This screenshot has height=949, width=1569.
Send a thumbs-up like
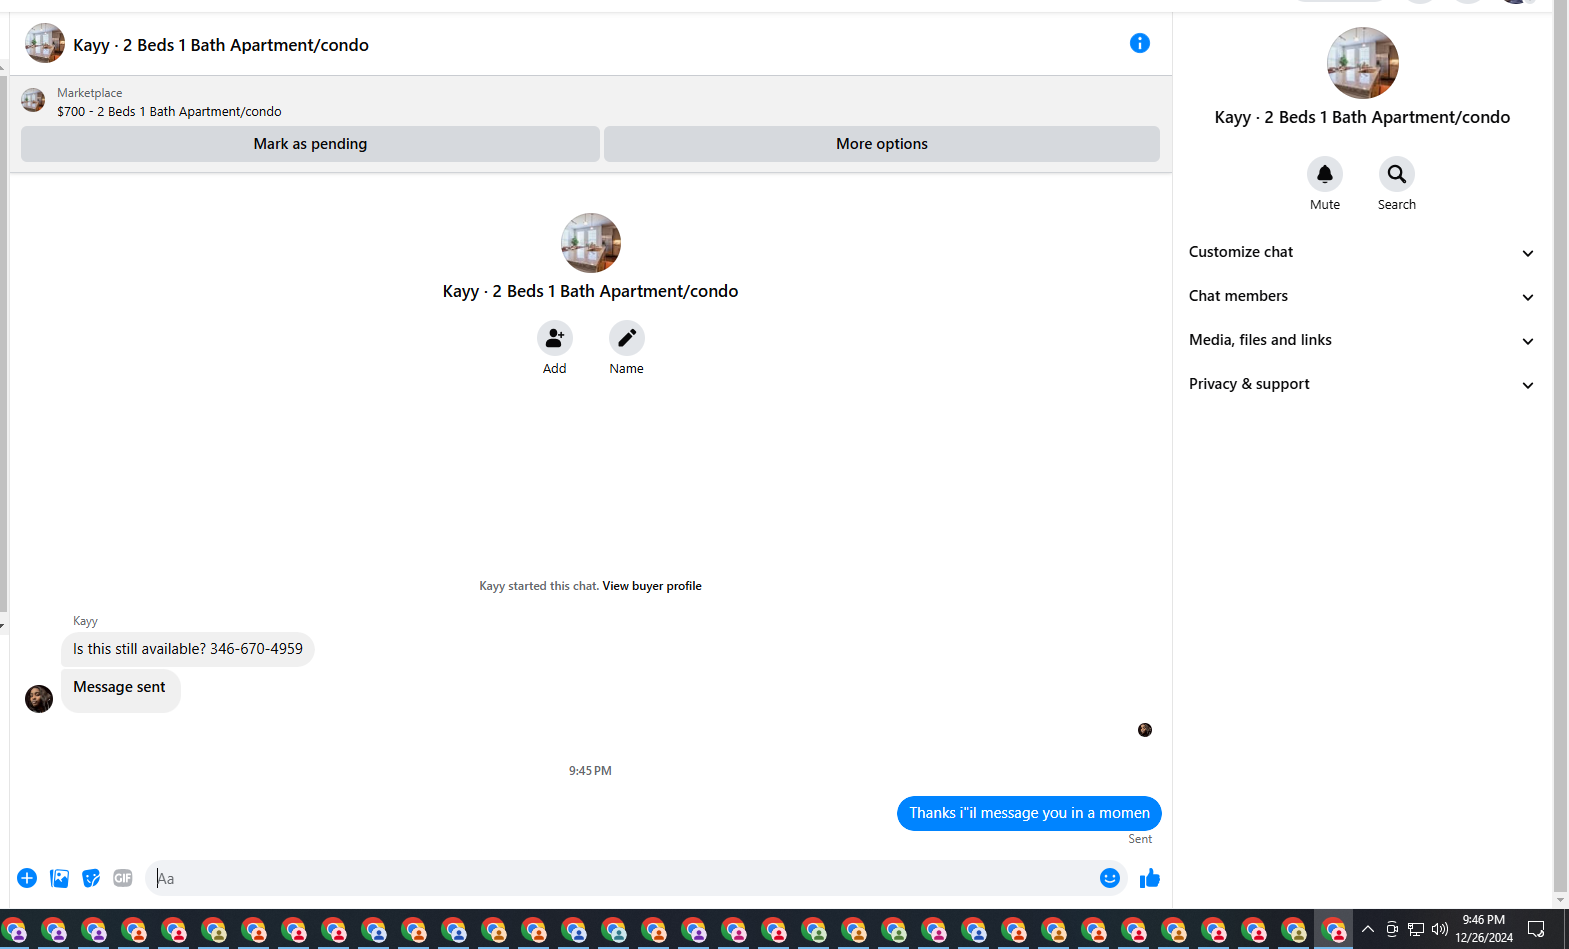pos(1149,878)
